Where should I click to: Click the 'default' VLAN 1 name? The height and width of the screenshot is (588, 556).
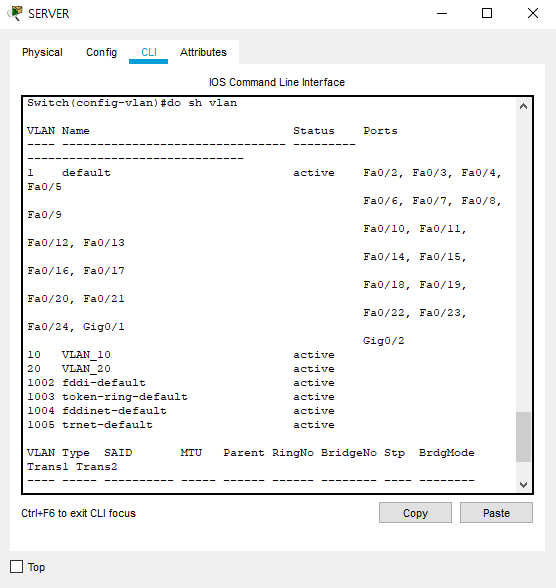coord(86,173)
